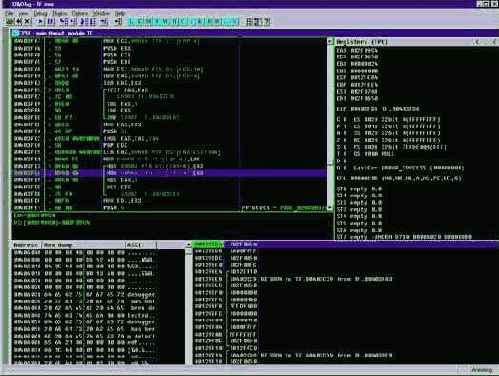This screenshot has width=499, height=376.
Task: Open the Debug menu
Action: pyautogui.click(x=40, y=14)
